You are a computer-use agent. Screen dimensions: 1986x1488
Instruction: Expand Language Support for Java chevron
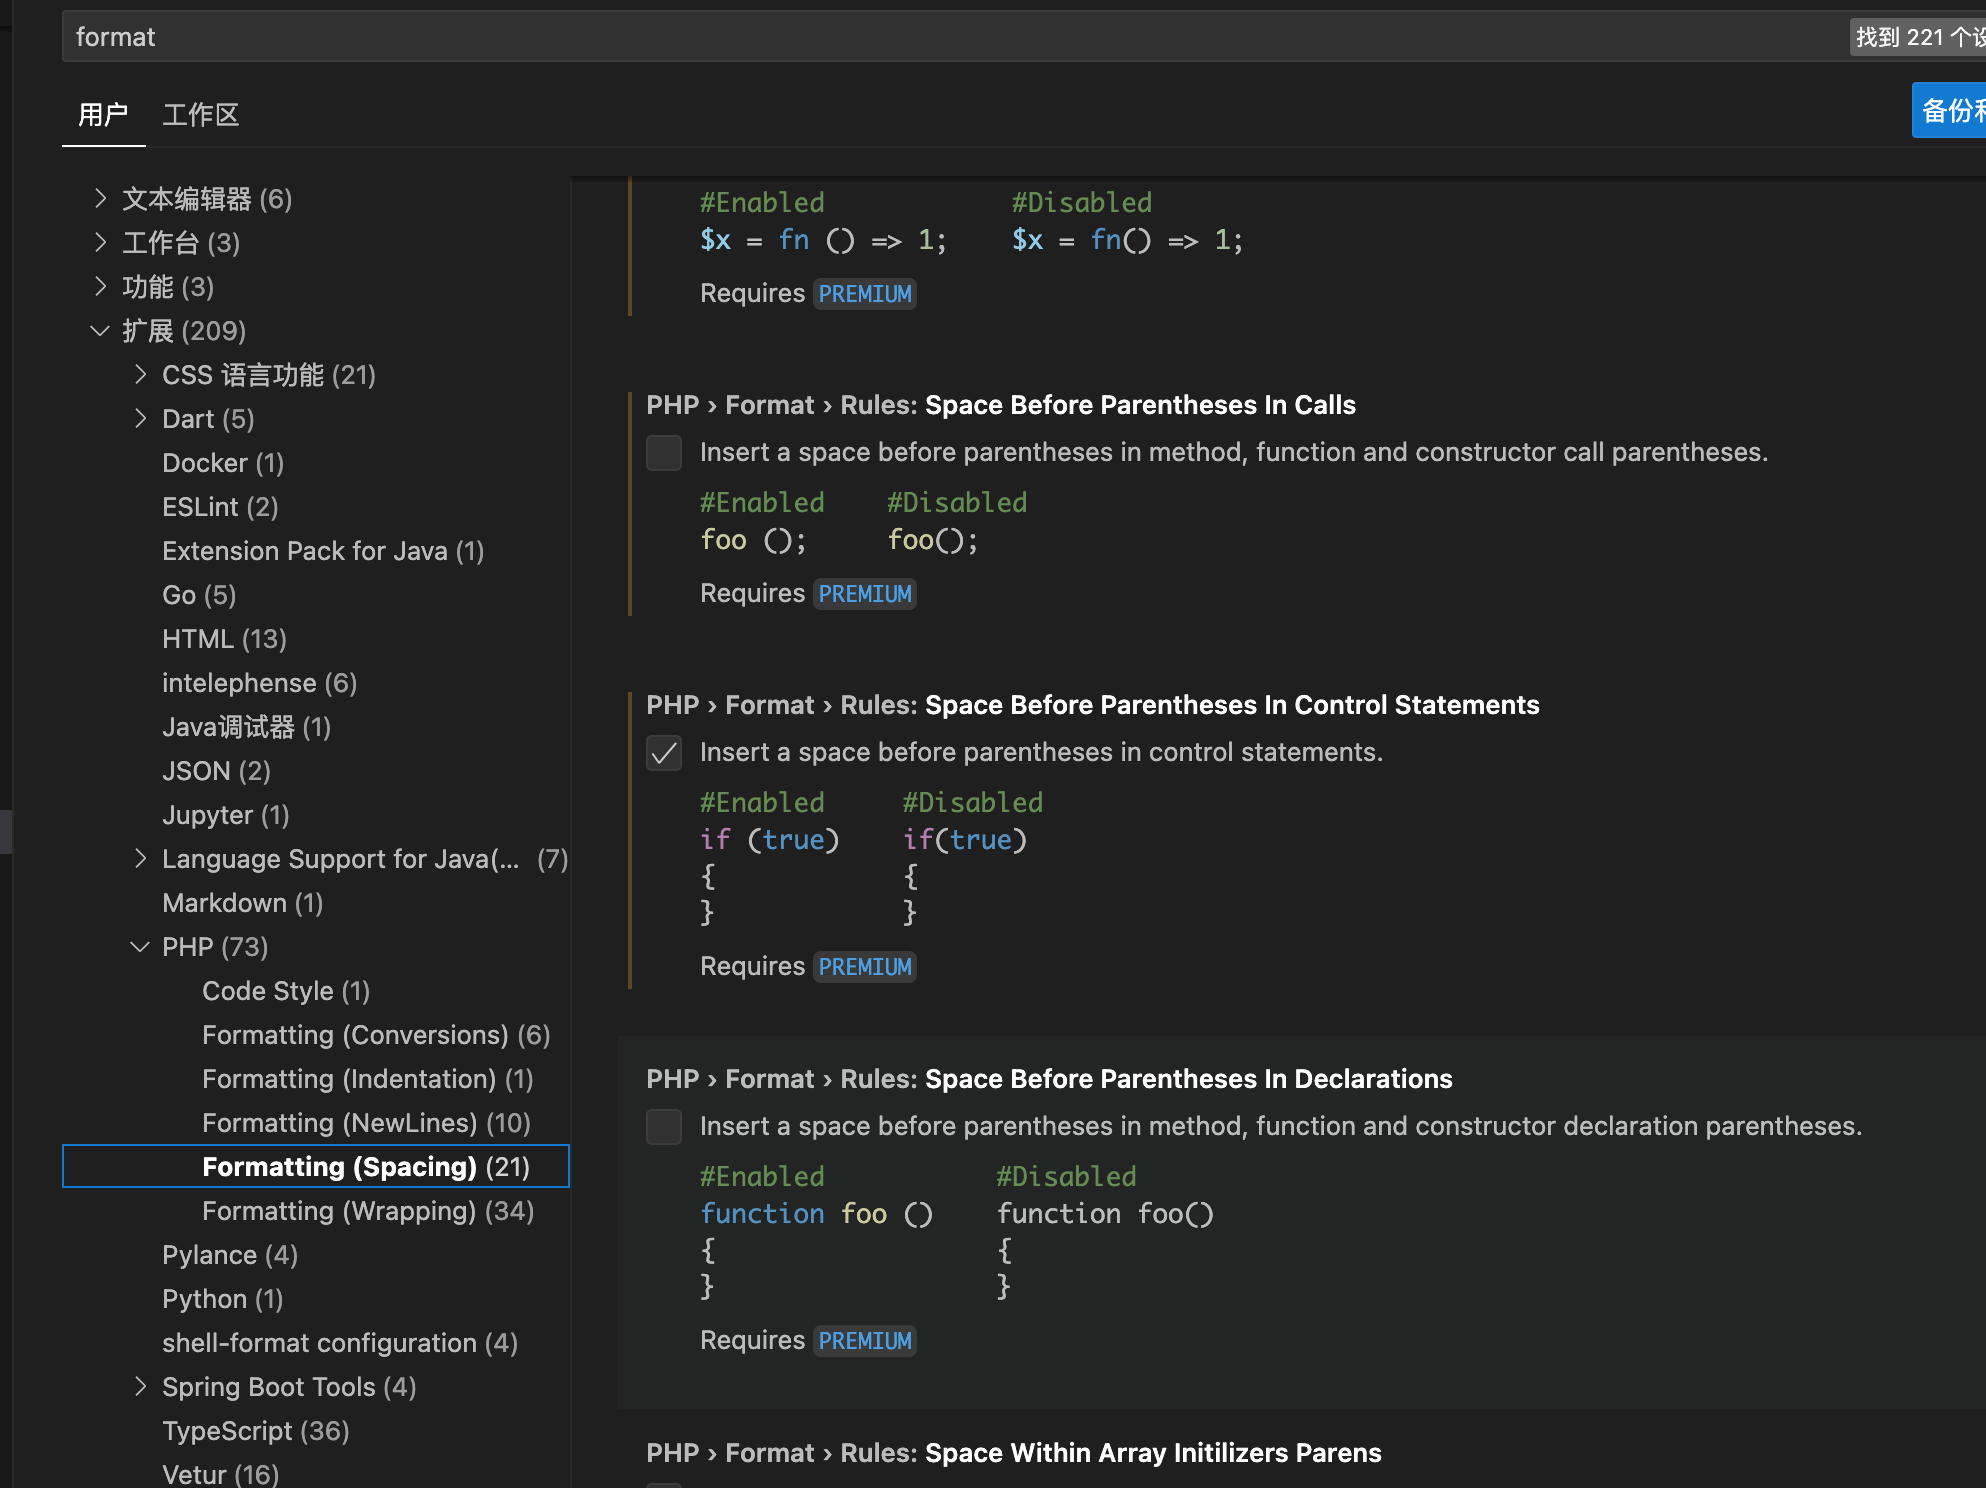coord(140,859)
